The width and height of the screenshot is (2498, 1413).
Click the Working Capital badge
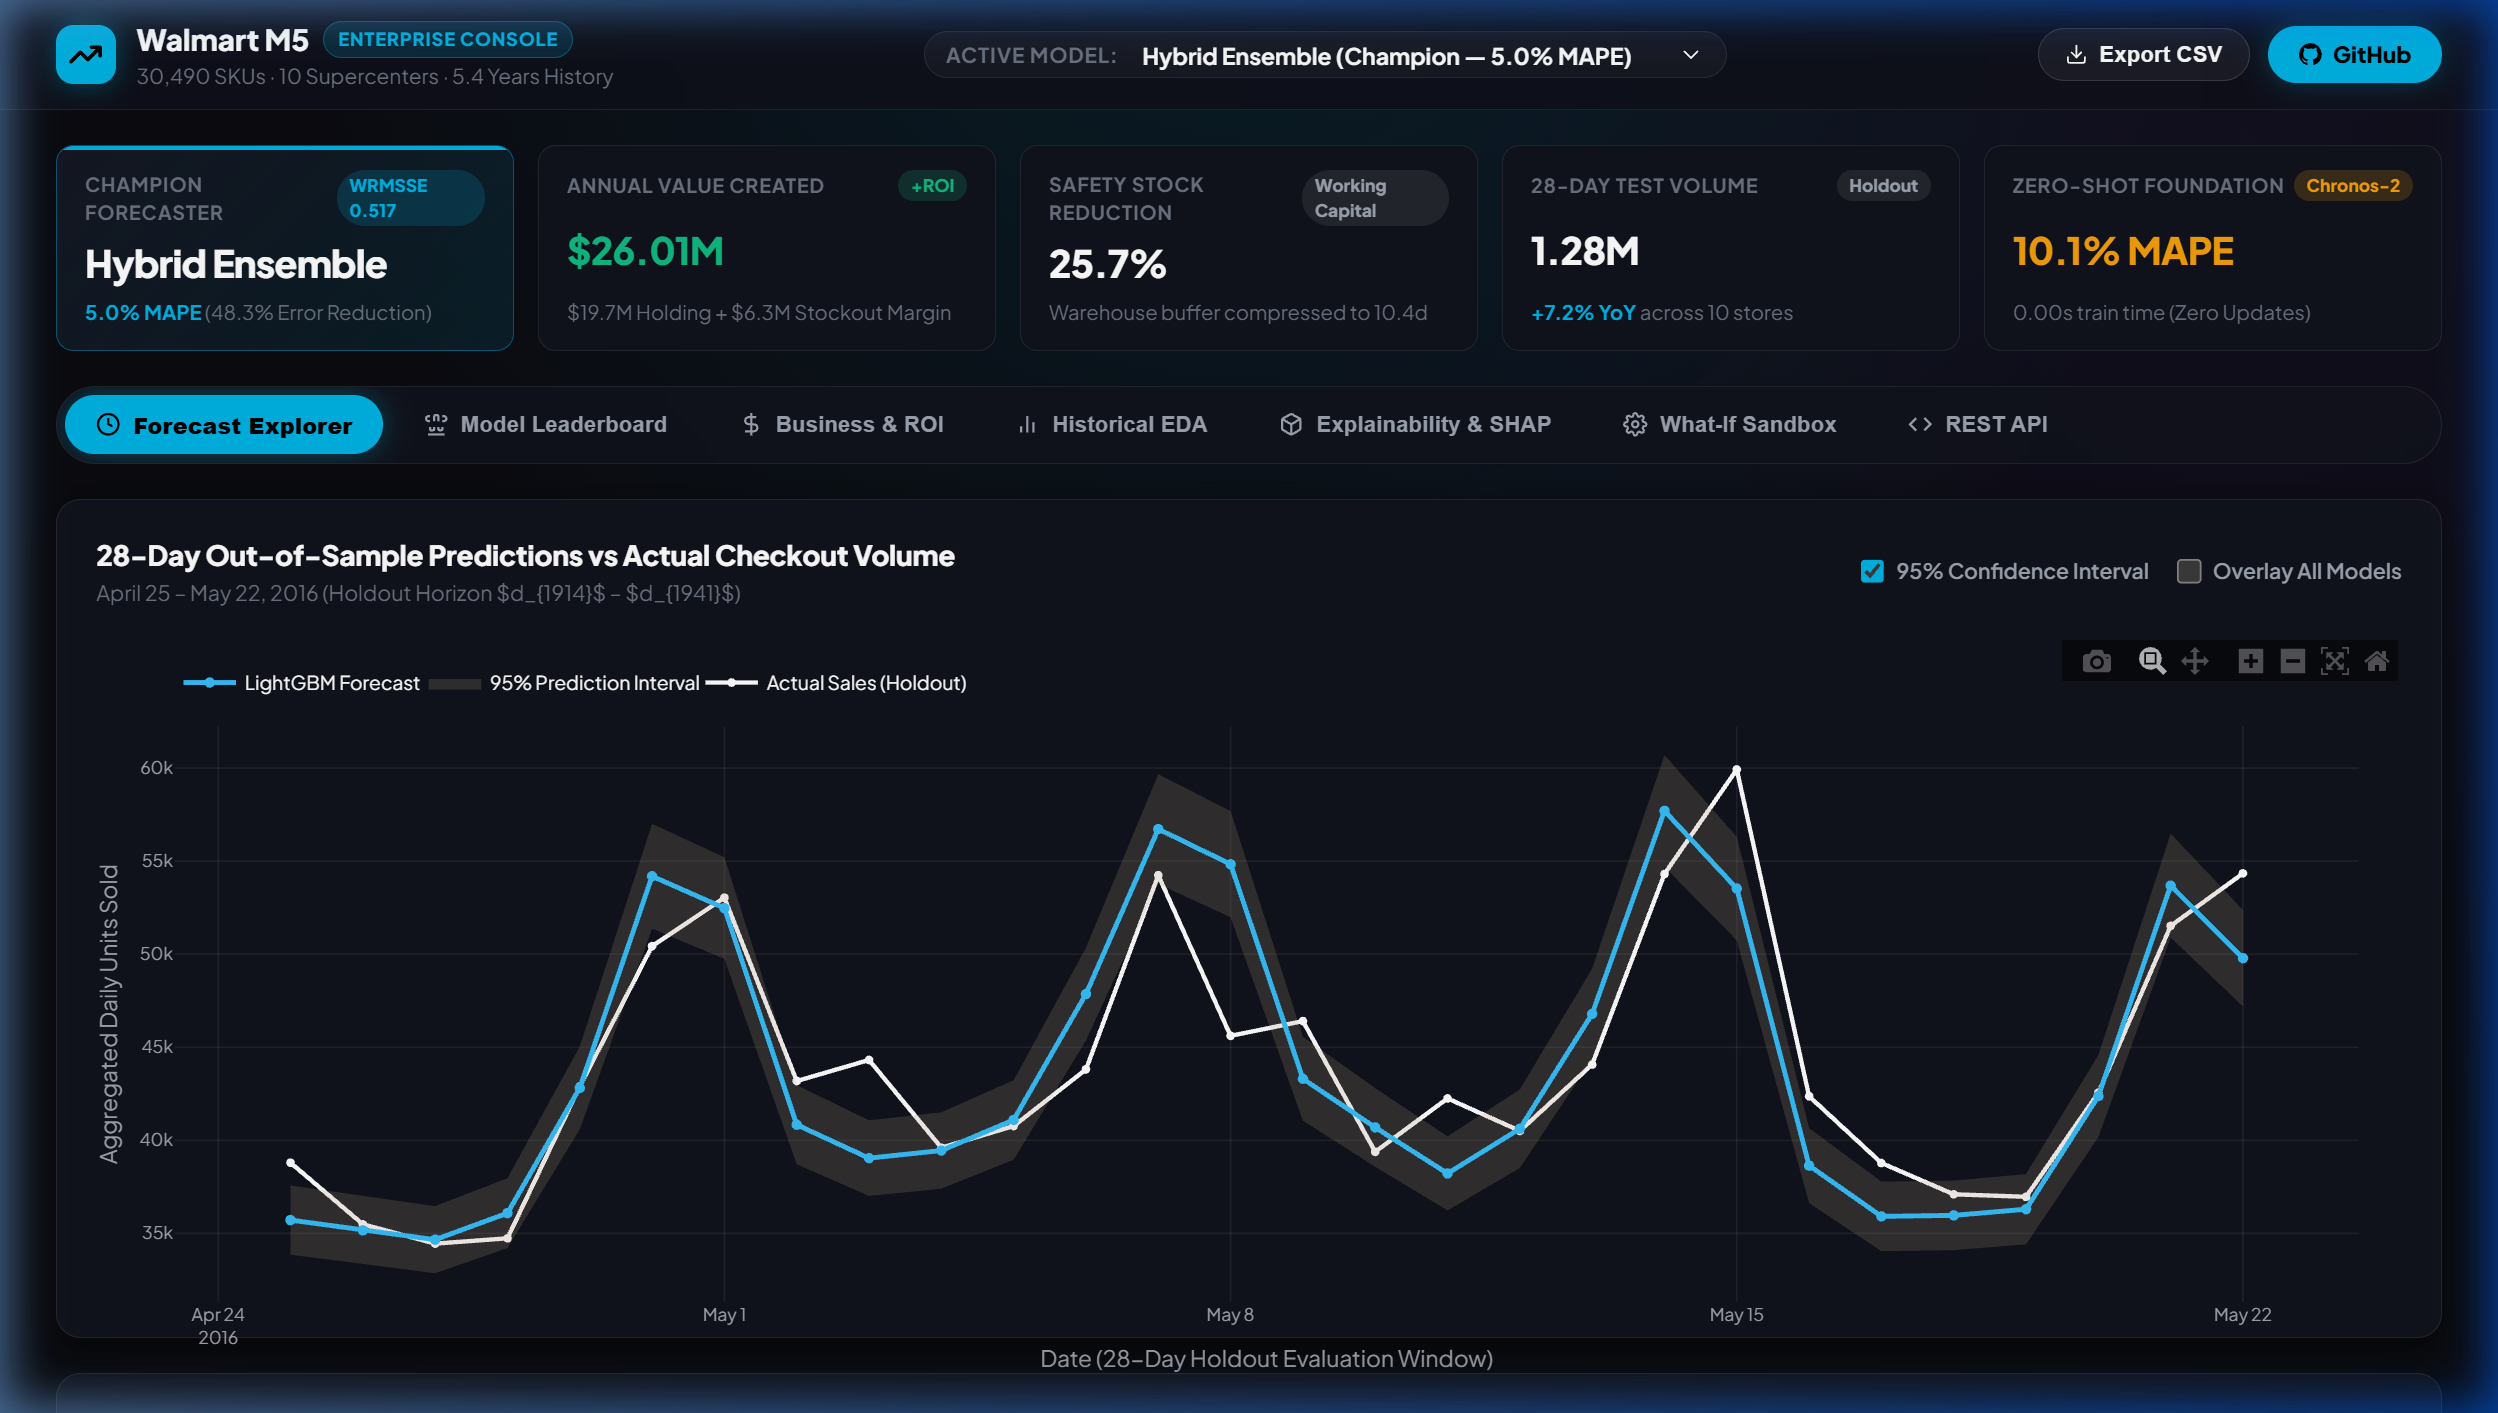pos(1375,198)
